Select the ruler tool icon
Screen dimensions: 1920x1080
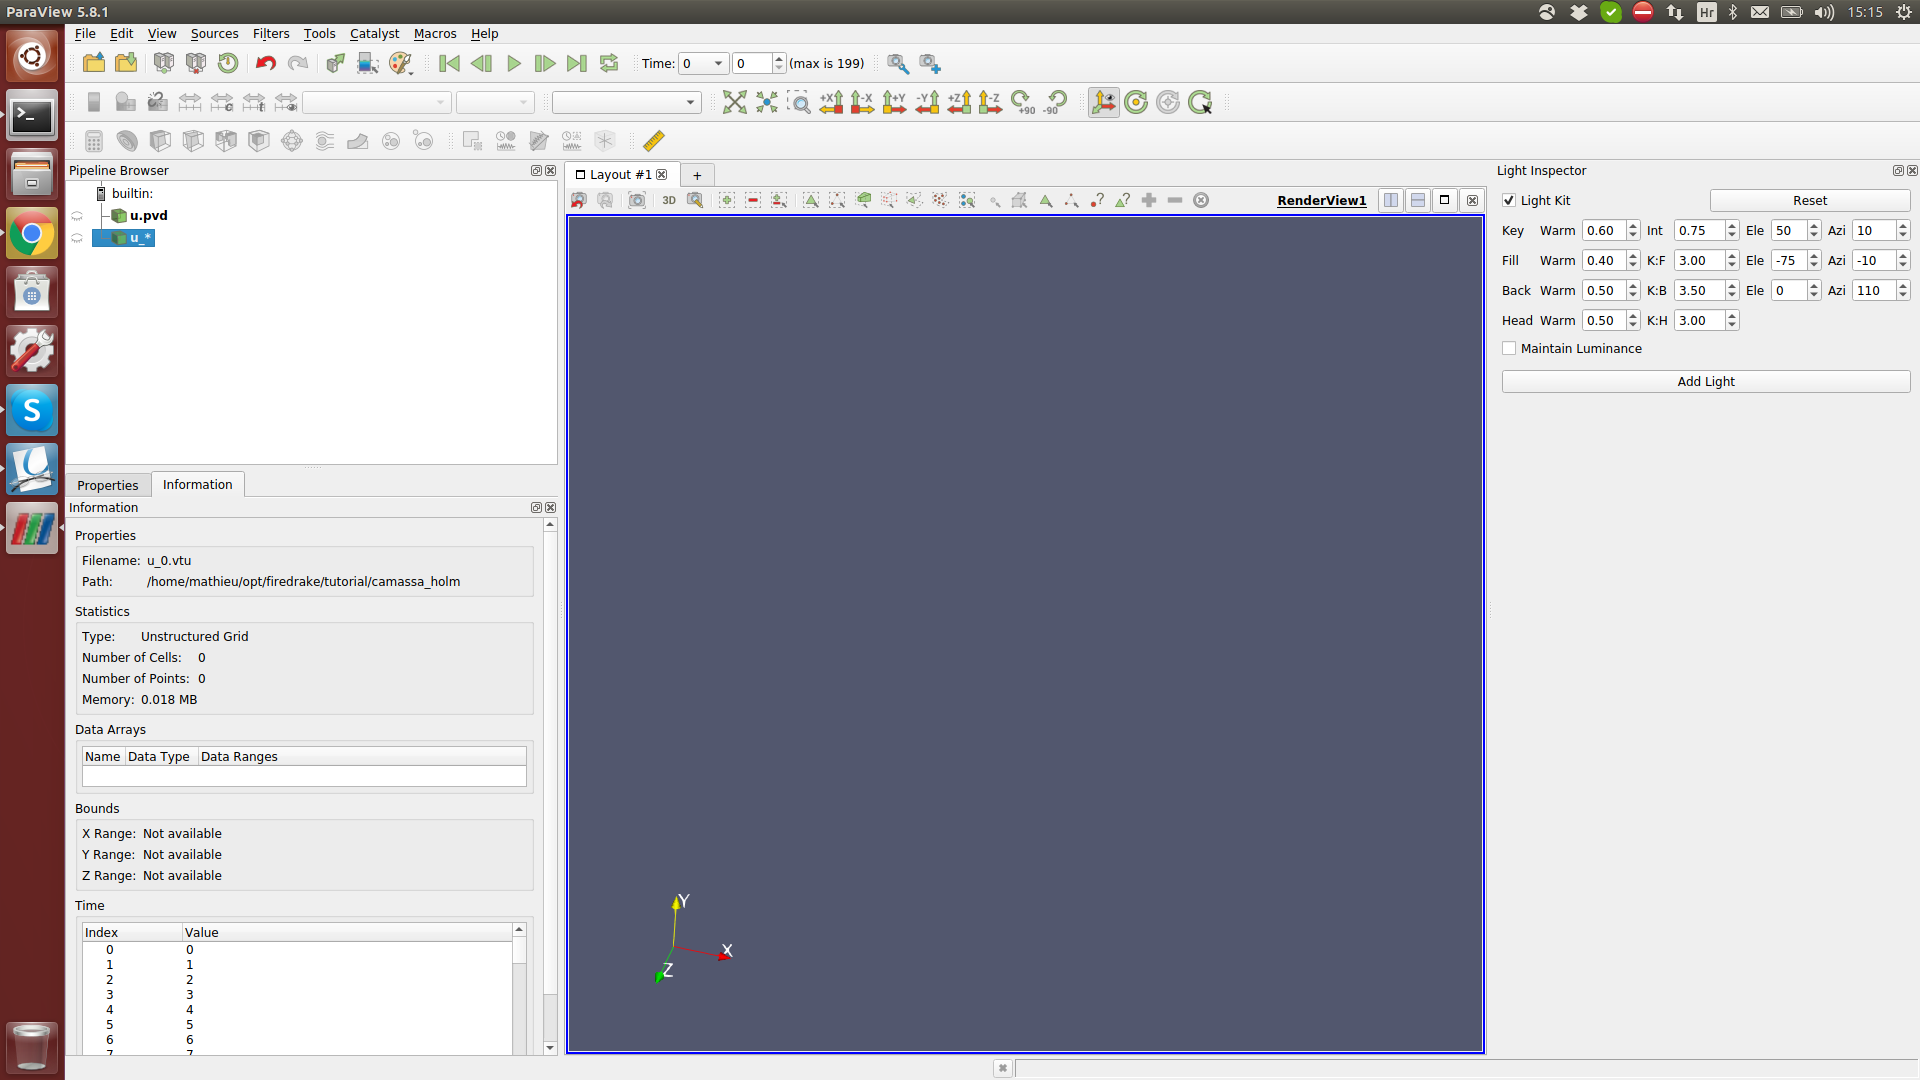pos(654,141)
